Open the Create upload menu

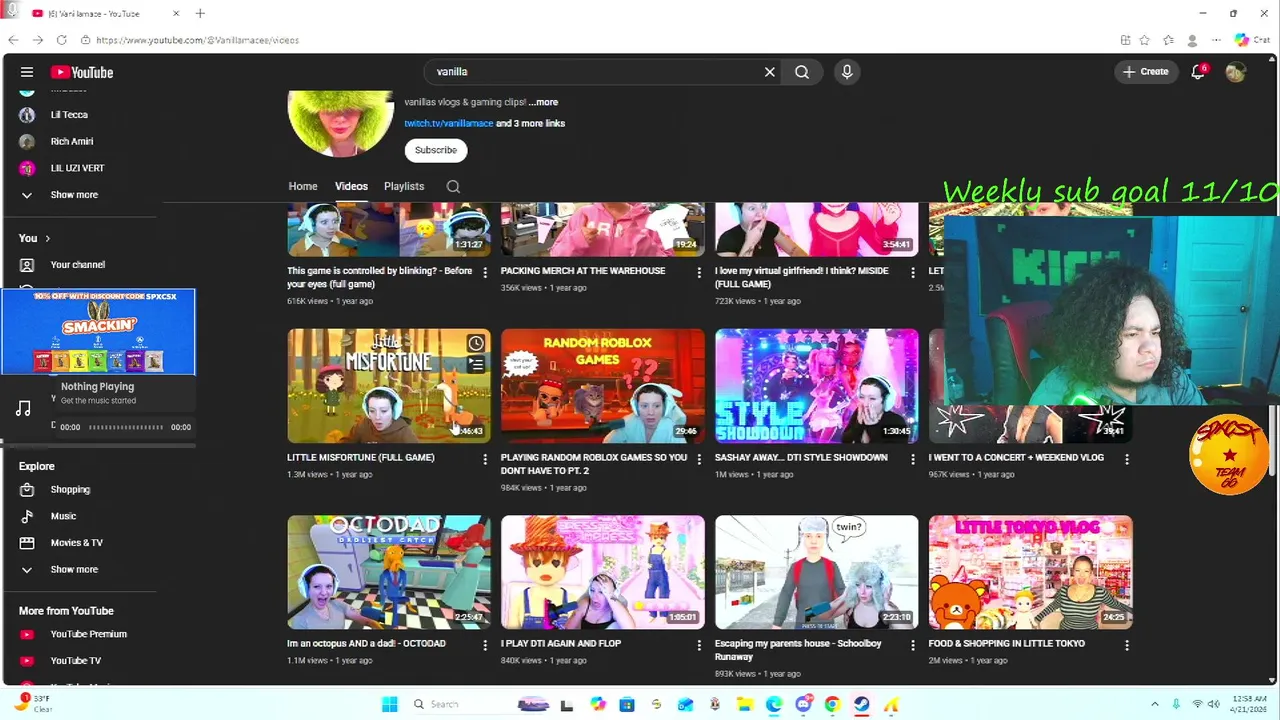coord(1146,72)
